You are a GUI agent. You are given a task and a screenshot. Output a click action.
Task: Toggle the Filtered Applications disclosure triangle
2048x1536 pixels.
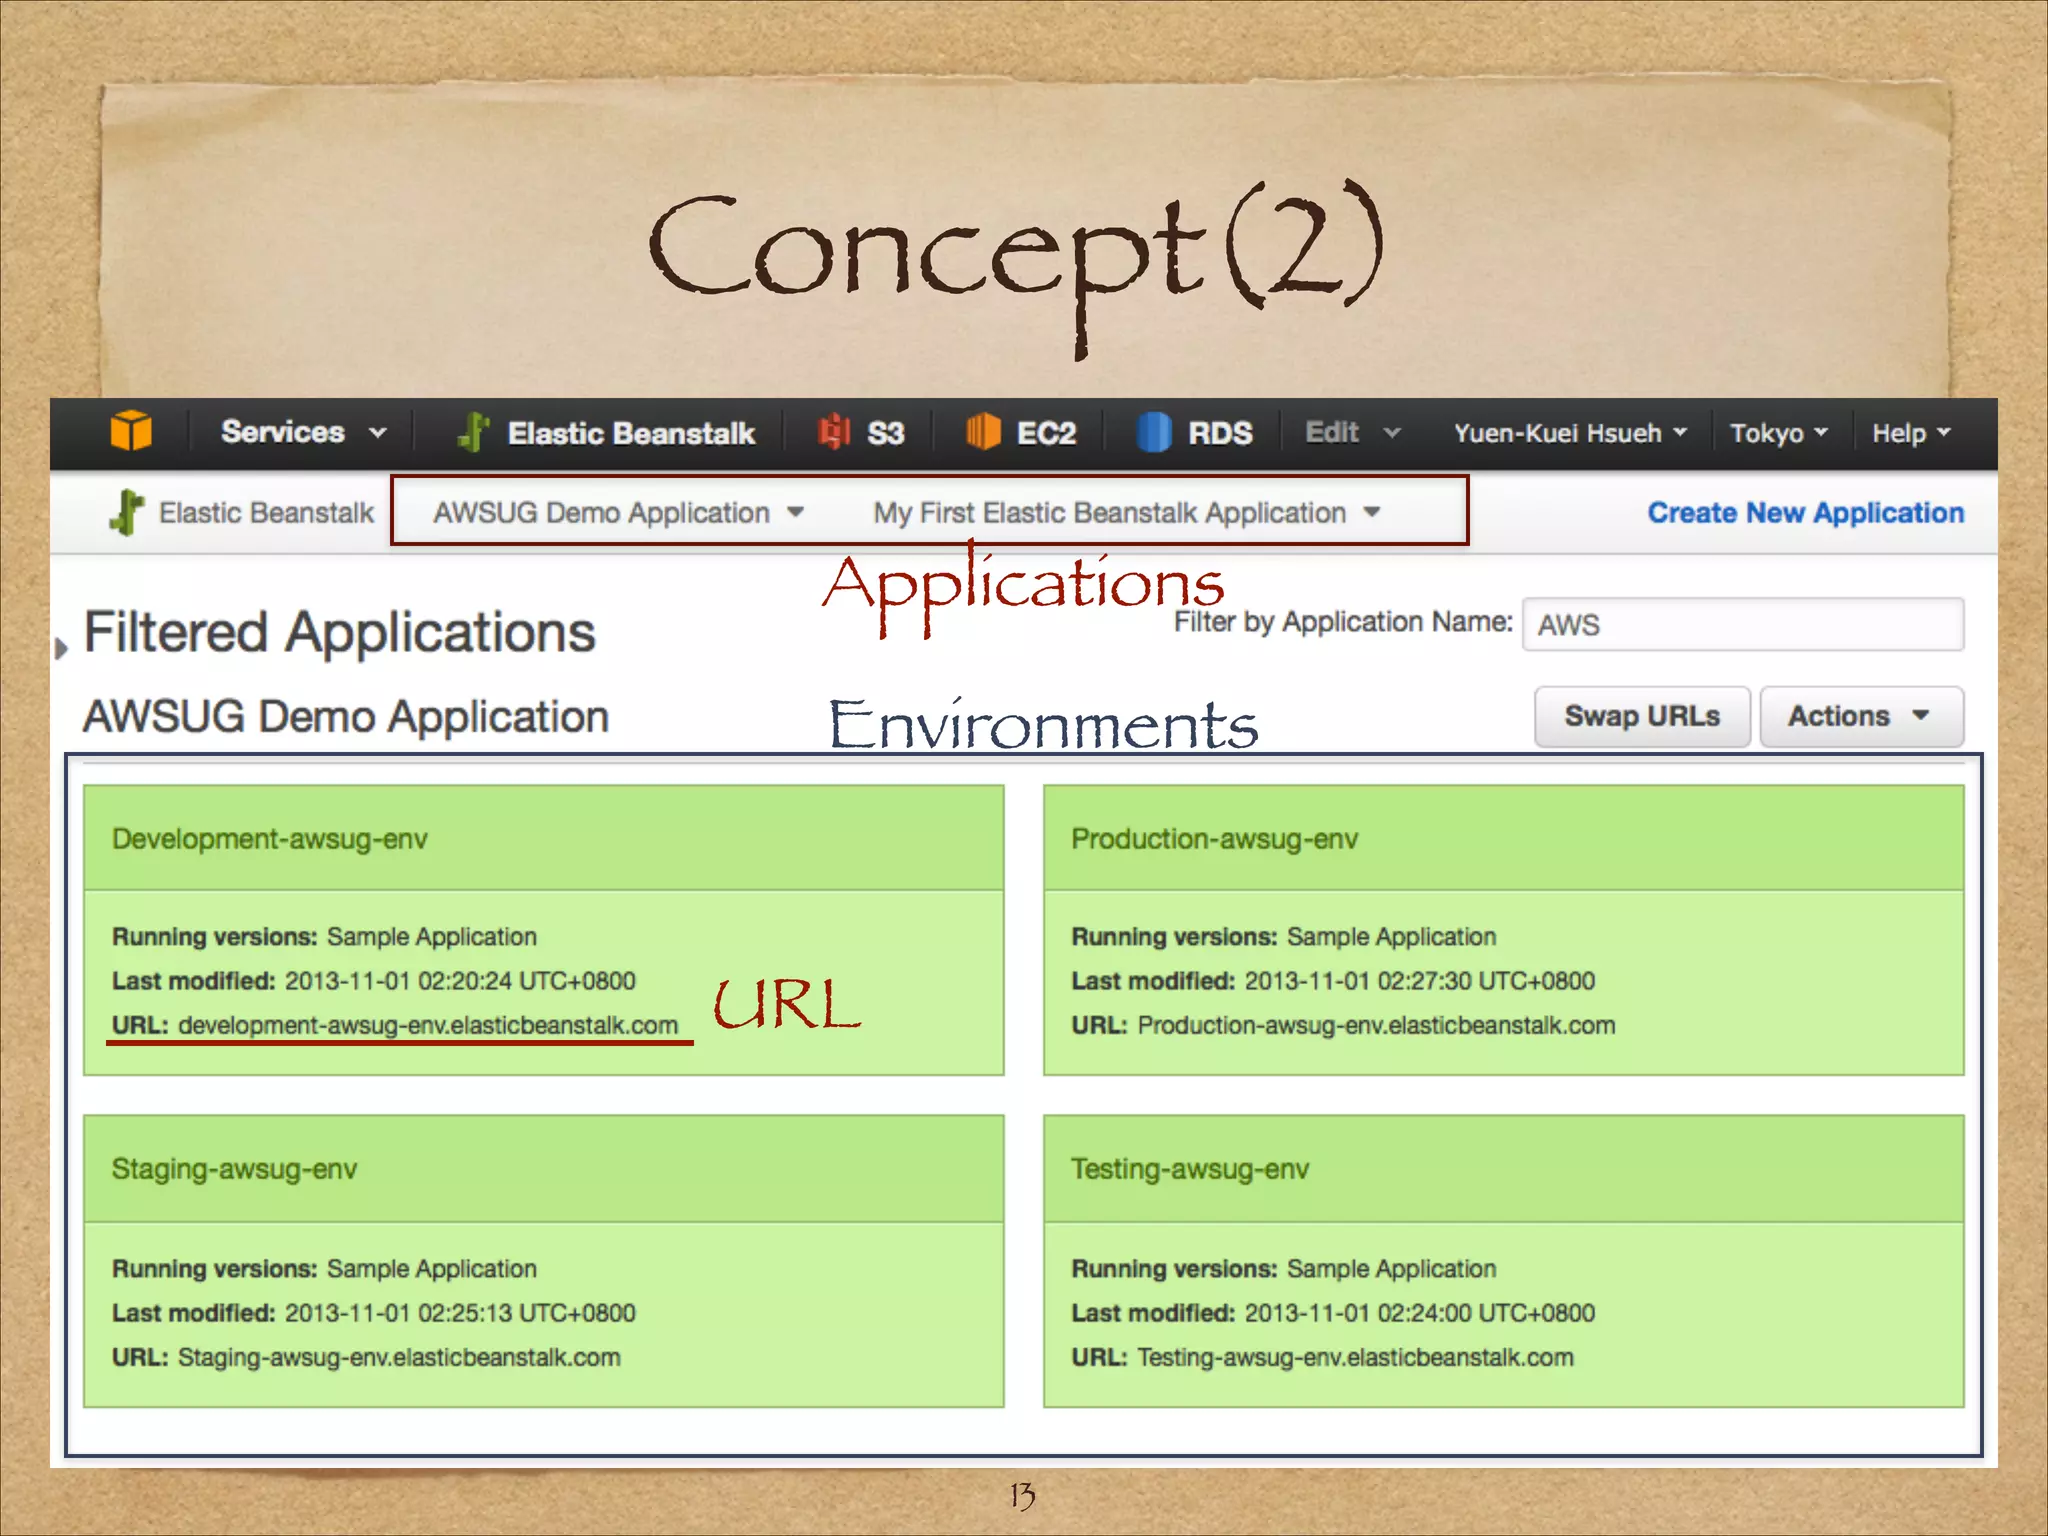pyautogui.click(x=62, y=648)
